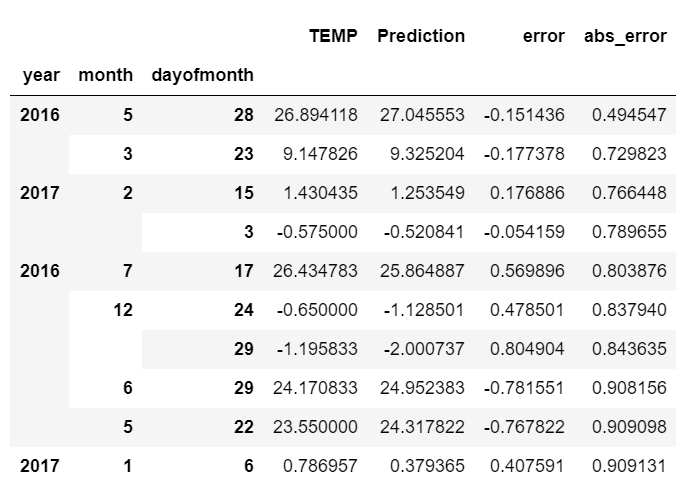Click the Prediction value 9.325204
687x497 pixels.
pos(422,154)
